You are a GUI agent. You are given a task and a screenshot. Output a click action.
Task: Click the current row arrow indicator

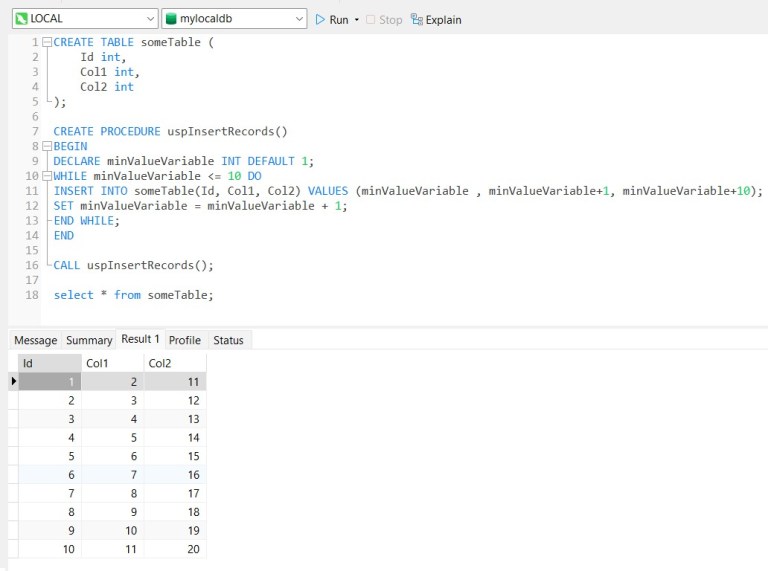pyautogui.click(x=14, y=381)
